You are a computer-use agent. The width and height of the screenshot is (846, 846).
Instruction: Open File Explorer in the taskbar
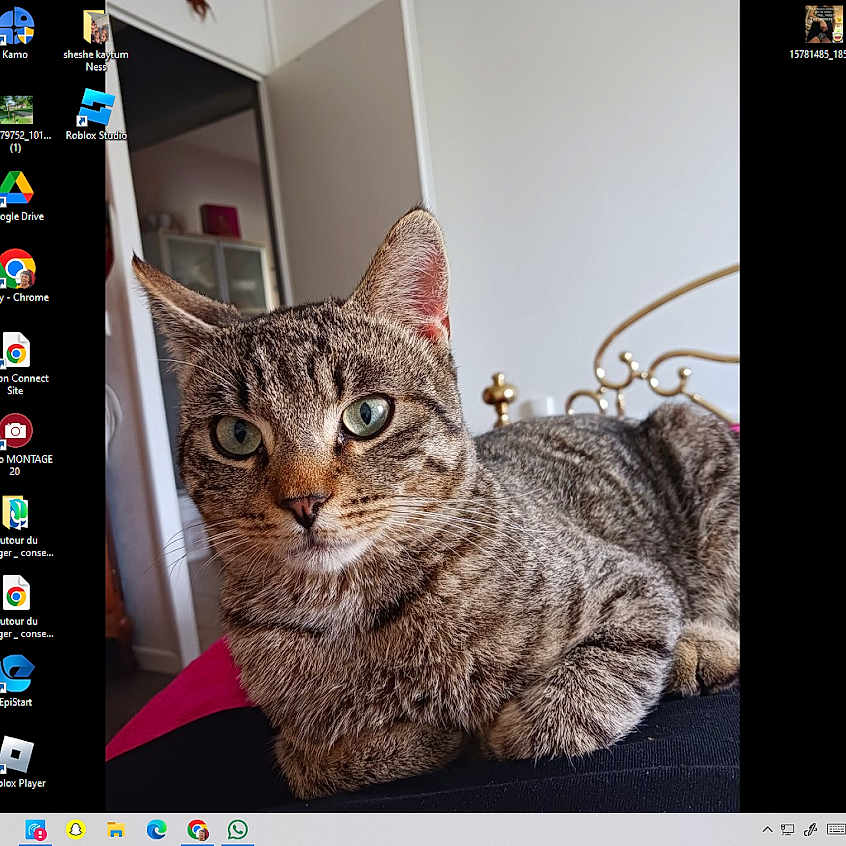point(116,829)
